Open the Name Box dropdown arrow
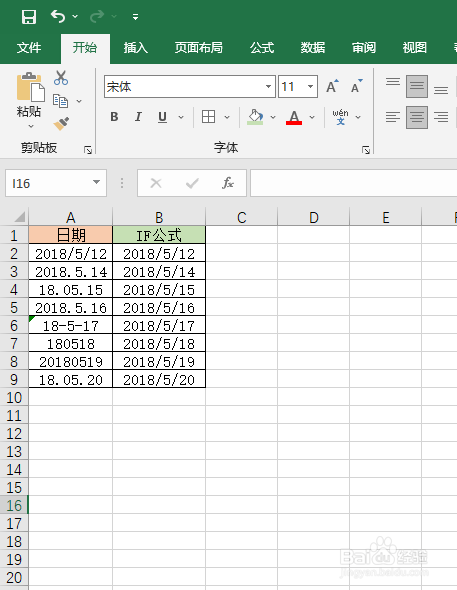The height and width of the screenshot is (590, 457). point(97,182)
